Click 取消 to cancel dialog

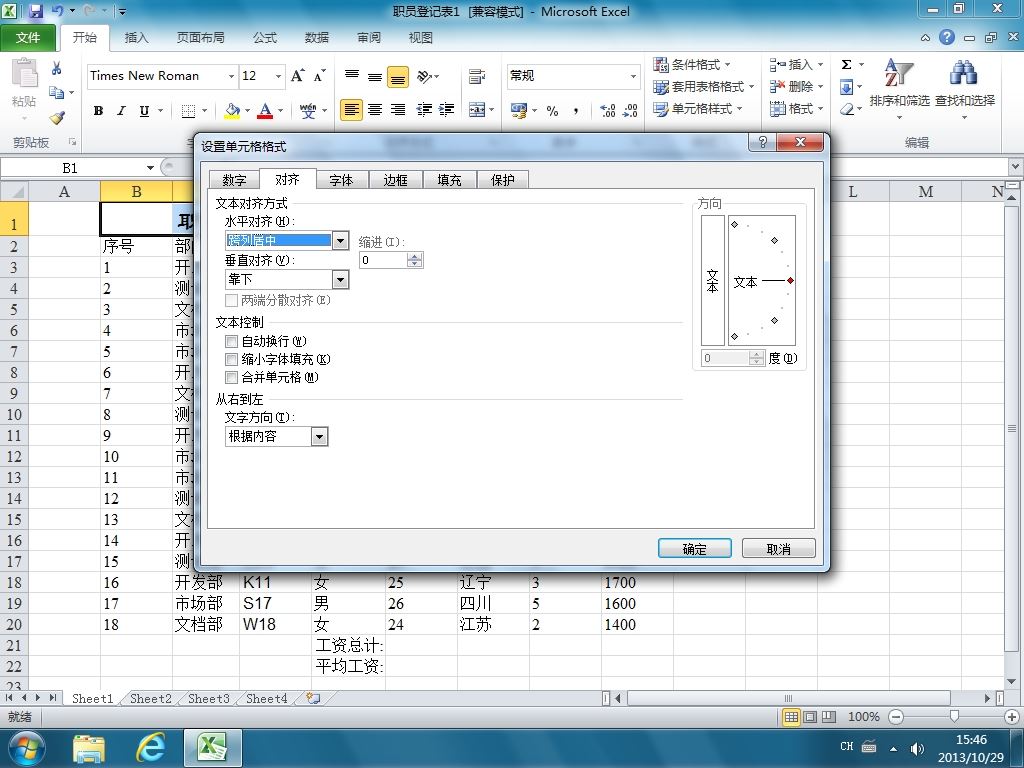(778, 549)
